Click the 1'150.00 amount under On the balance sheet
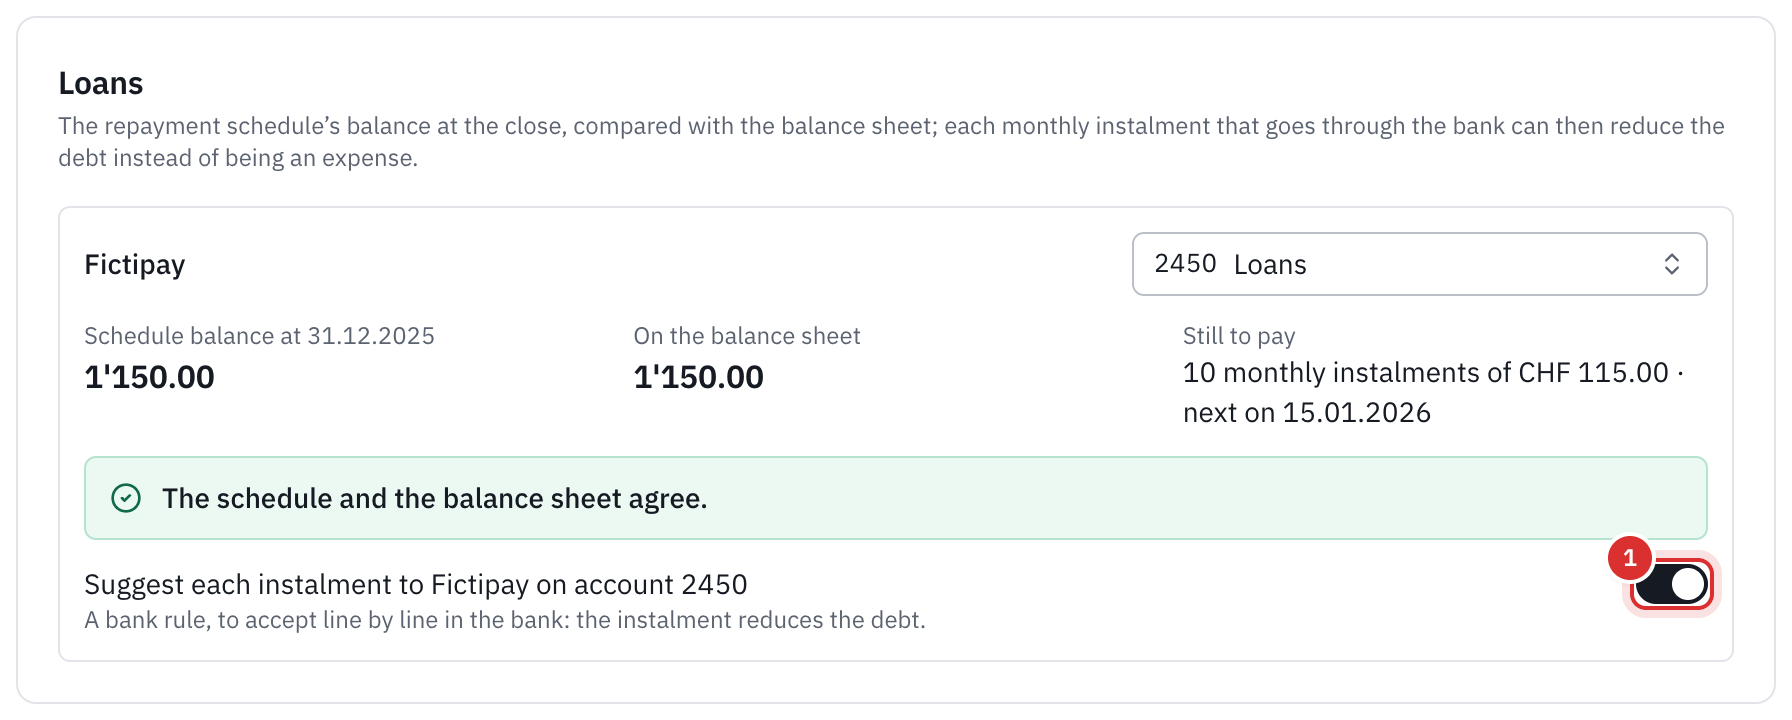 (x=699, y=377)
